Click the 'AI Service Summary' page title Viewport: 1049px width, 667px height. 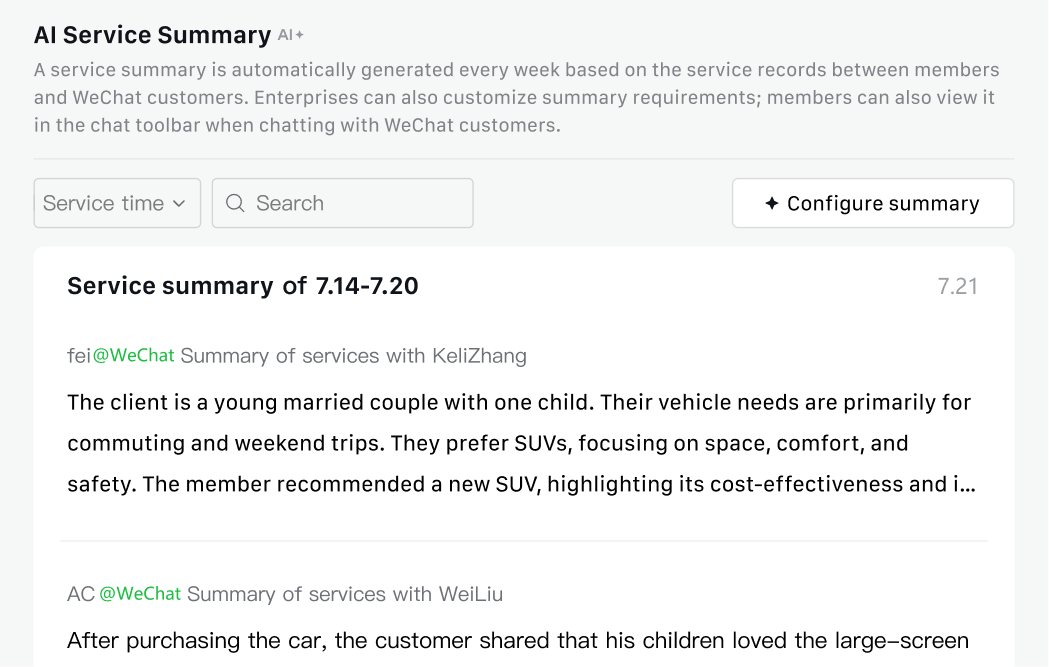point(152,35)
